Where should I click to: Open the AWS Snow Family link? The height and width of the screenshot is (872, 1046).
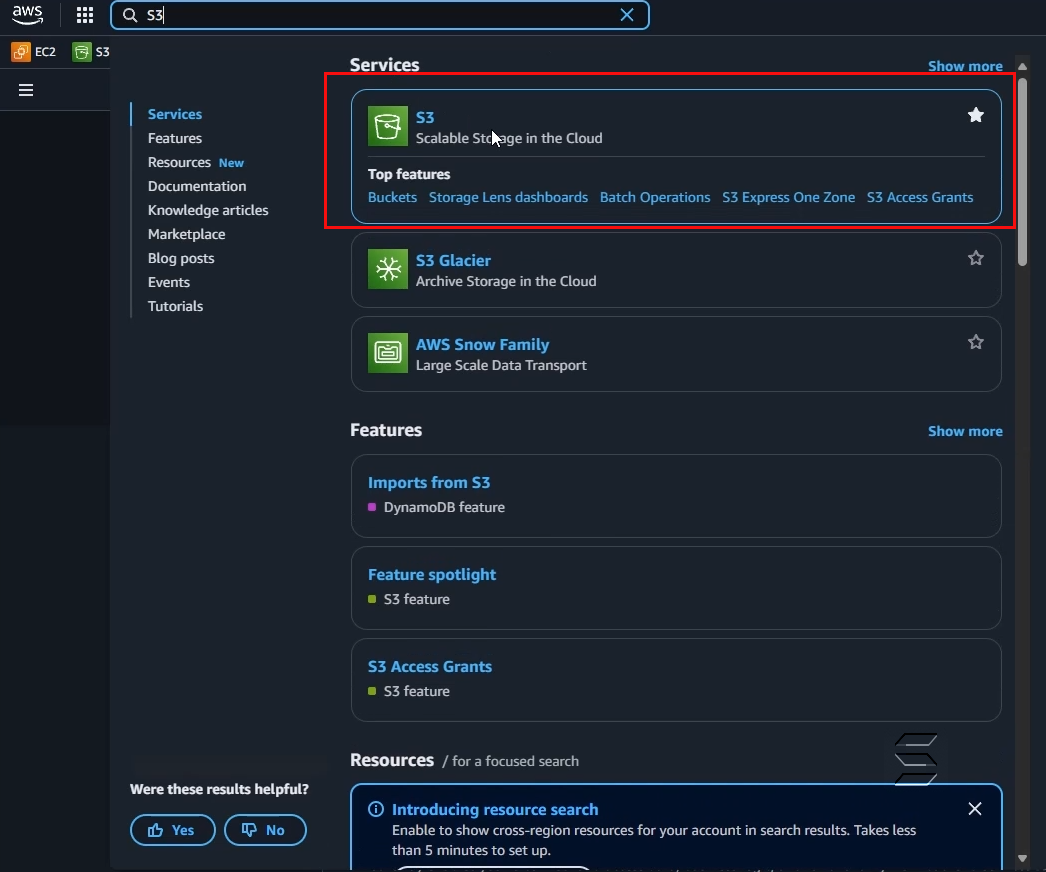click(x=482, y=345)
